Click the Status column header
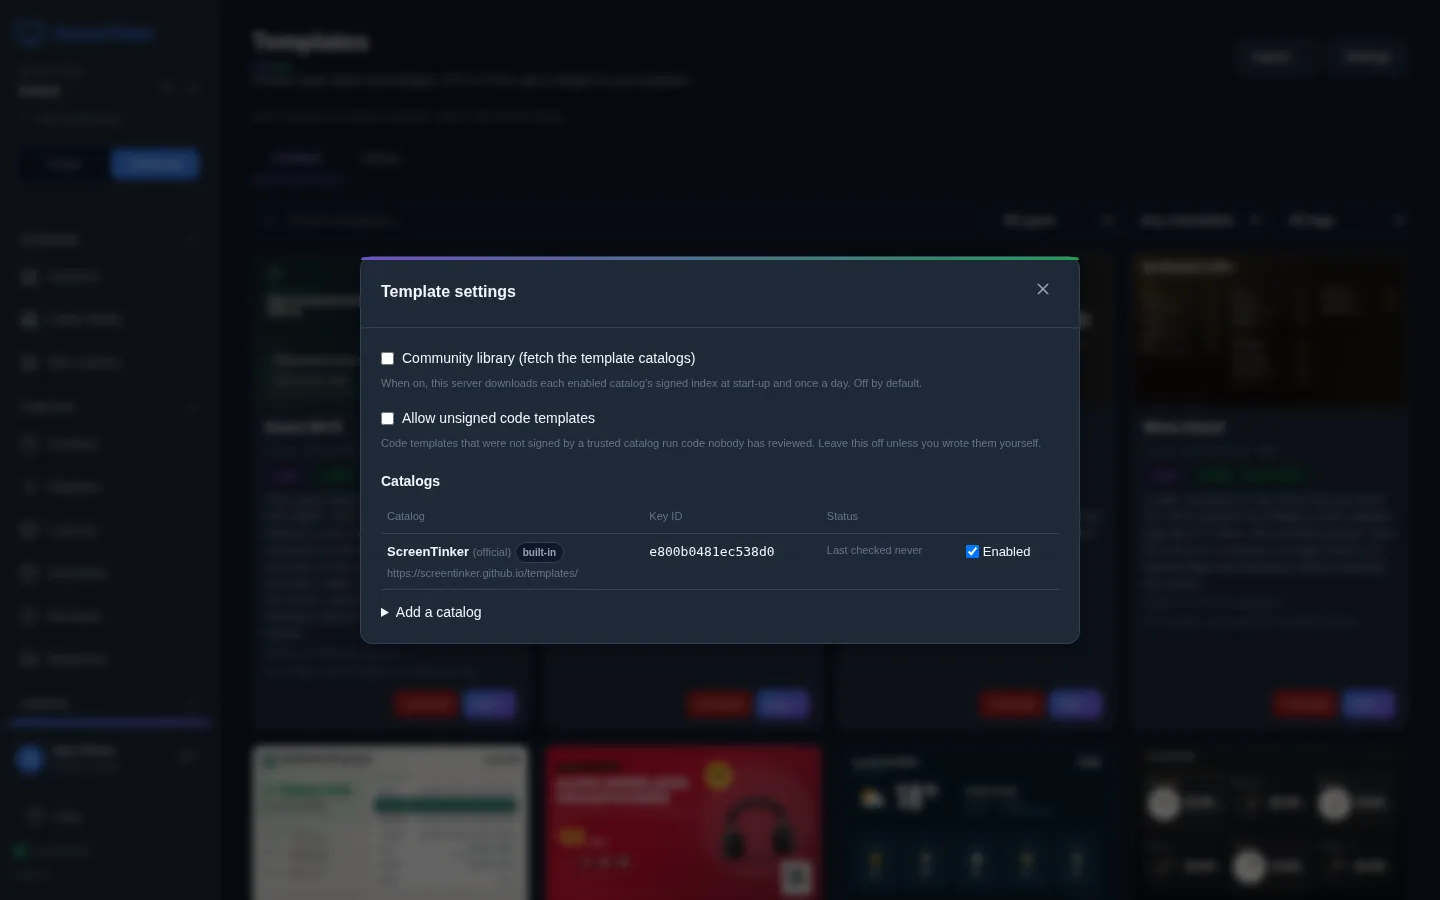Screen dimensions: 1440x900 tap(842, 516)
